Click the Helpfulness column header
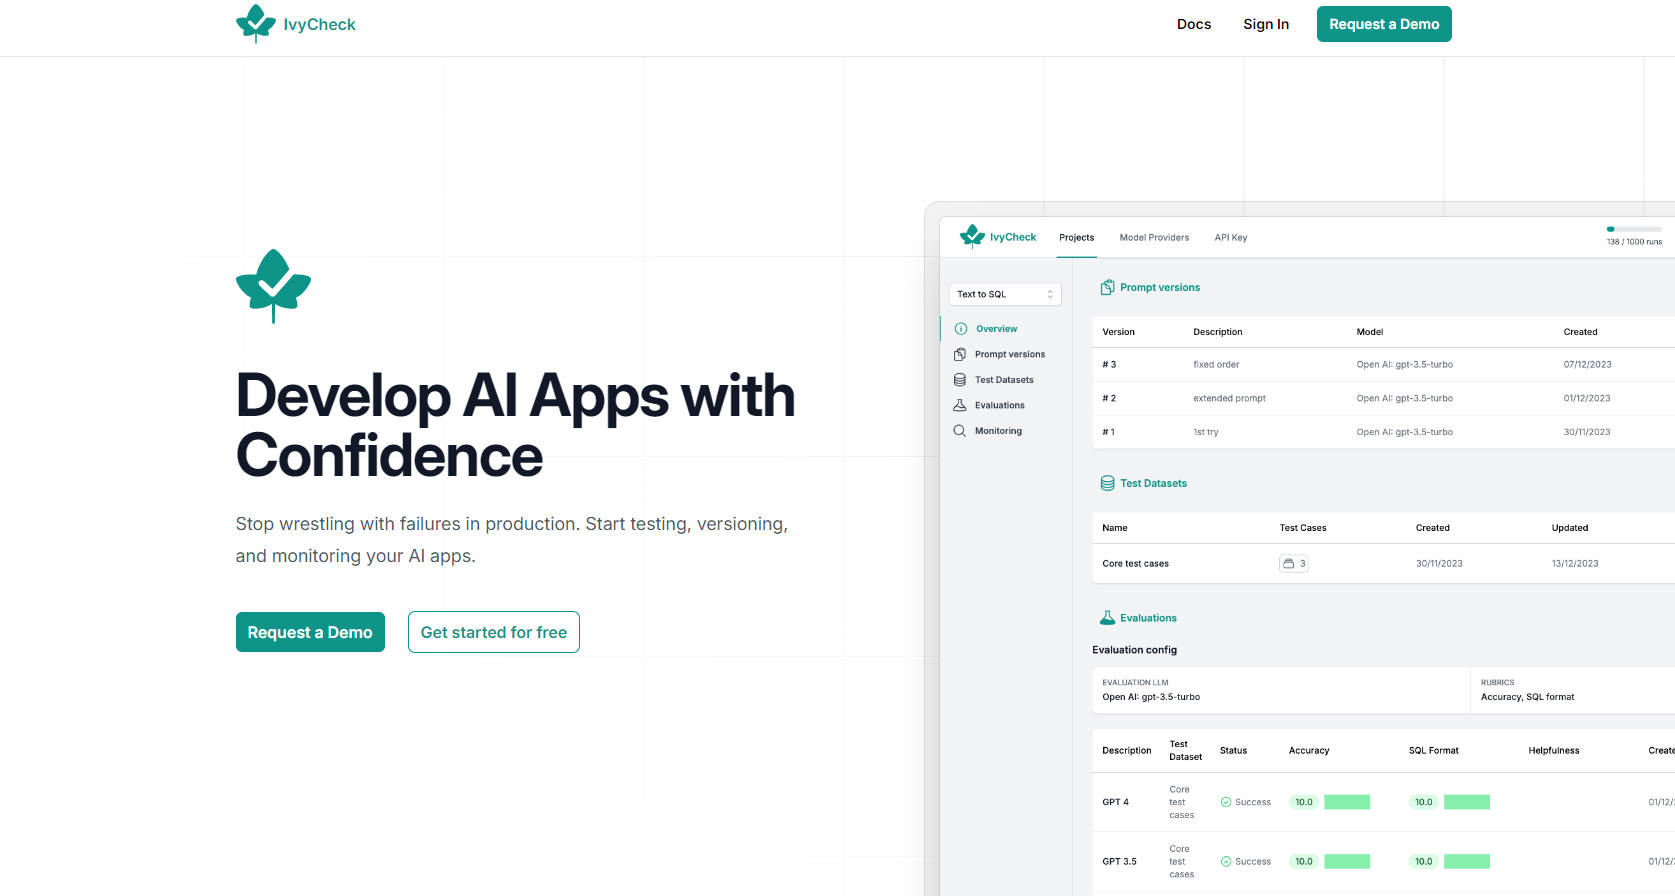Screen dimensions: 1675x896 (x=1553, y=750)
